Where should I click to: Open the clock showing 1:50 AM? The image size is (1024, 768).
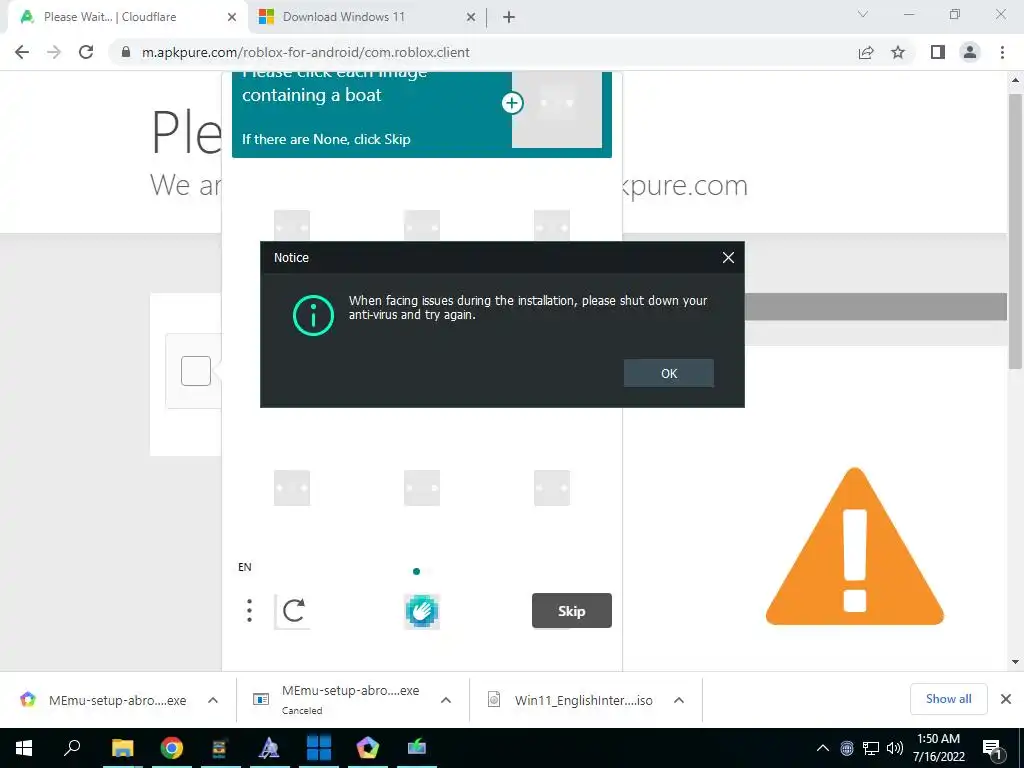938,748
